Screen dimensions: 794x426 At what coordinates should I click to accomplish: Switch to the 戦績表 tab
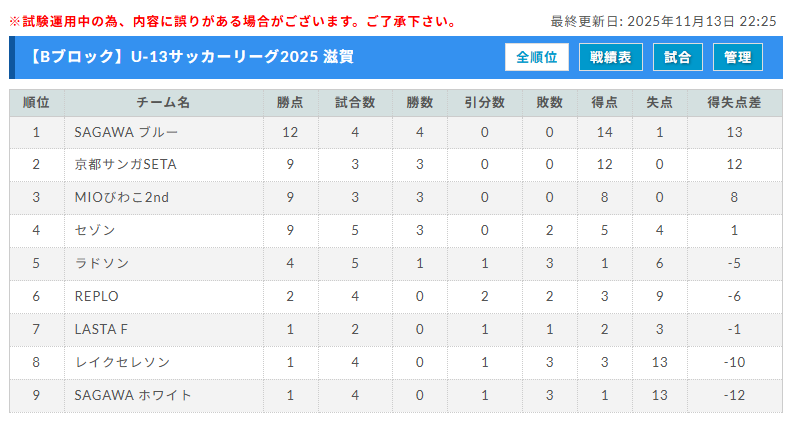click(x=610, y=58)
